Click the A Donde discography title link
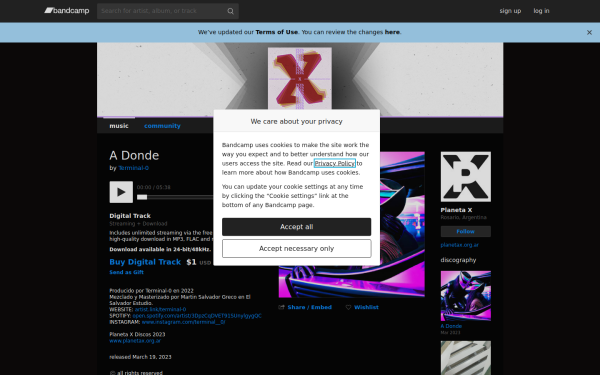Image resolution: width=600 pixels, height=375 pixels. tap(451, 326)
